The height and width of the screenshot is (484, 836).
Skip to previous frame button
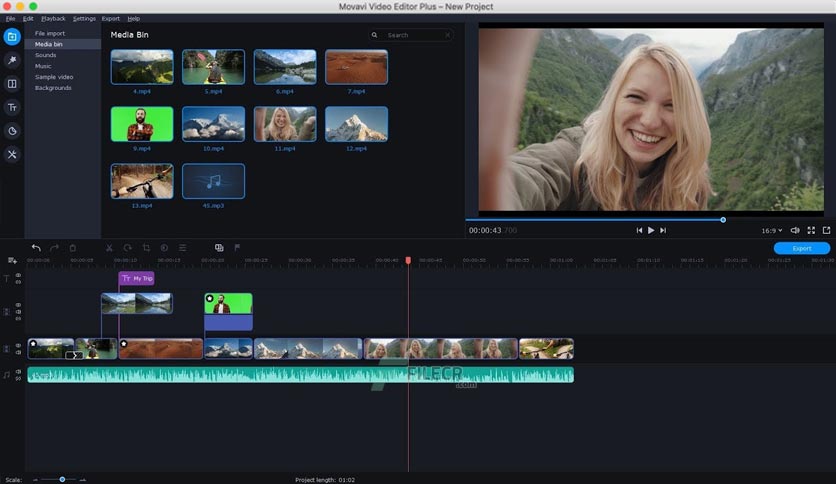click(639, 230)
